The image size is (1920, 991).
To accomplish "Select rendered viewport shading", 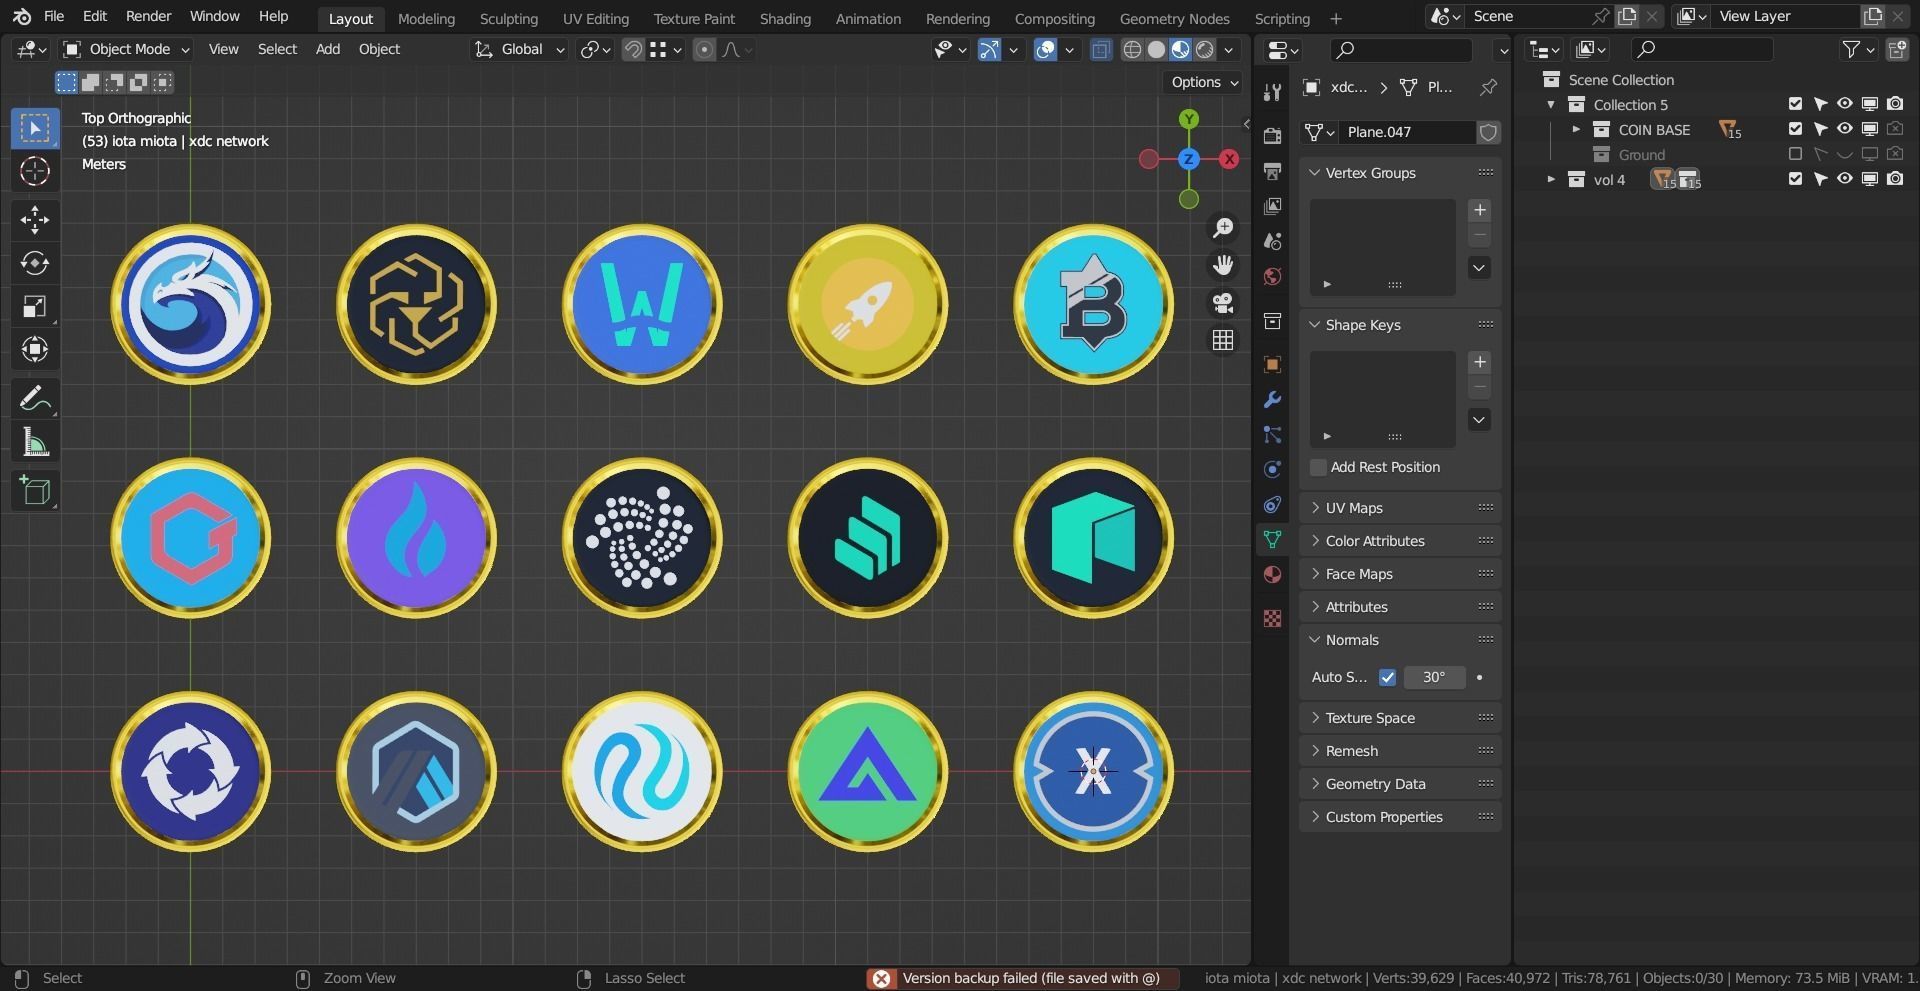I will 1205,49.
